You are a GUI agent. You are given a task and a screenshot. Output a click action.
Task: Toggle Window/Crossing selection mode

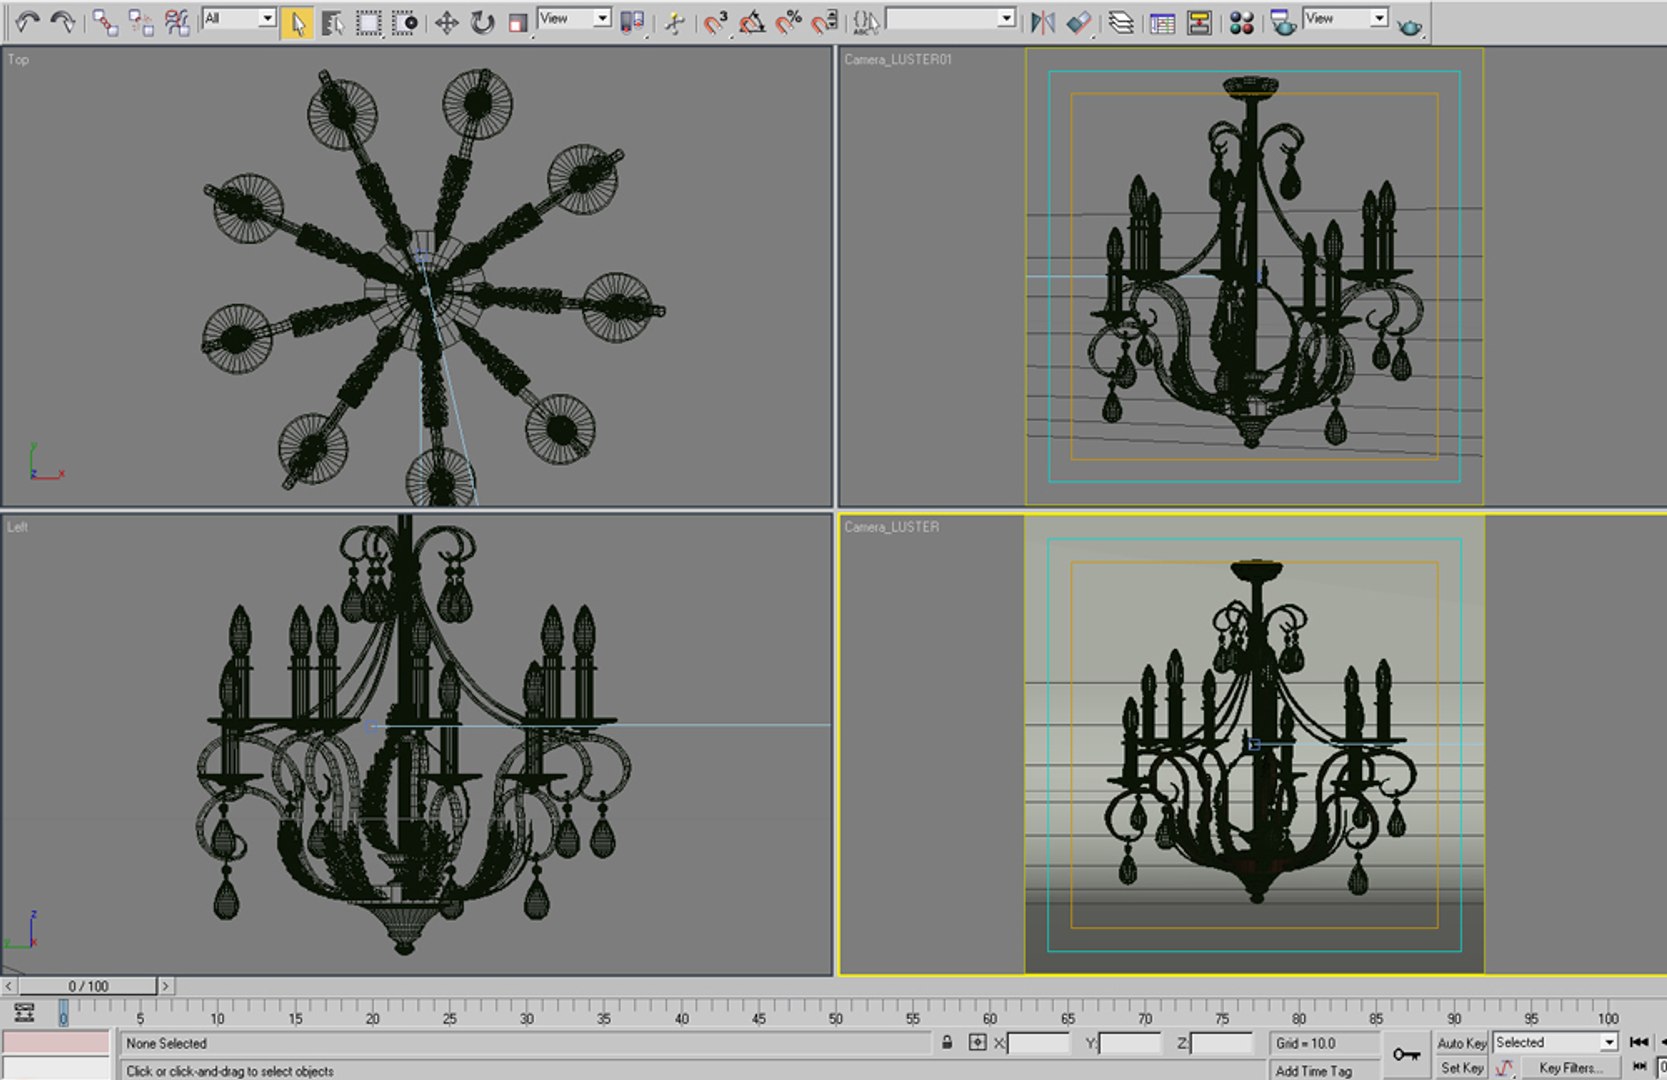(404, 22)
